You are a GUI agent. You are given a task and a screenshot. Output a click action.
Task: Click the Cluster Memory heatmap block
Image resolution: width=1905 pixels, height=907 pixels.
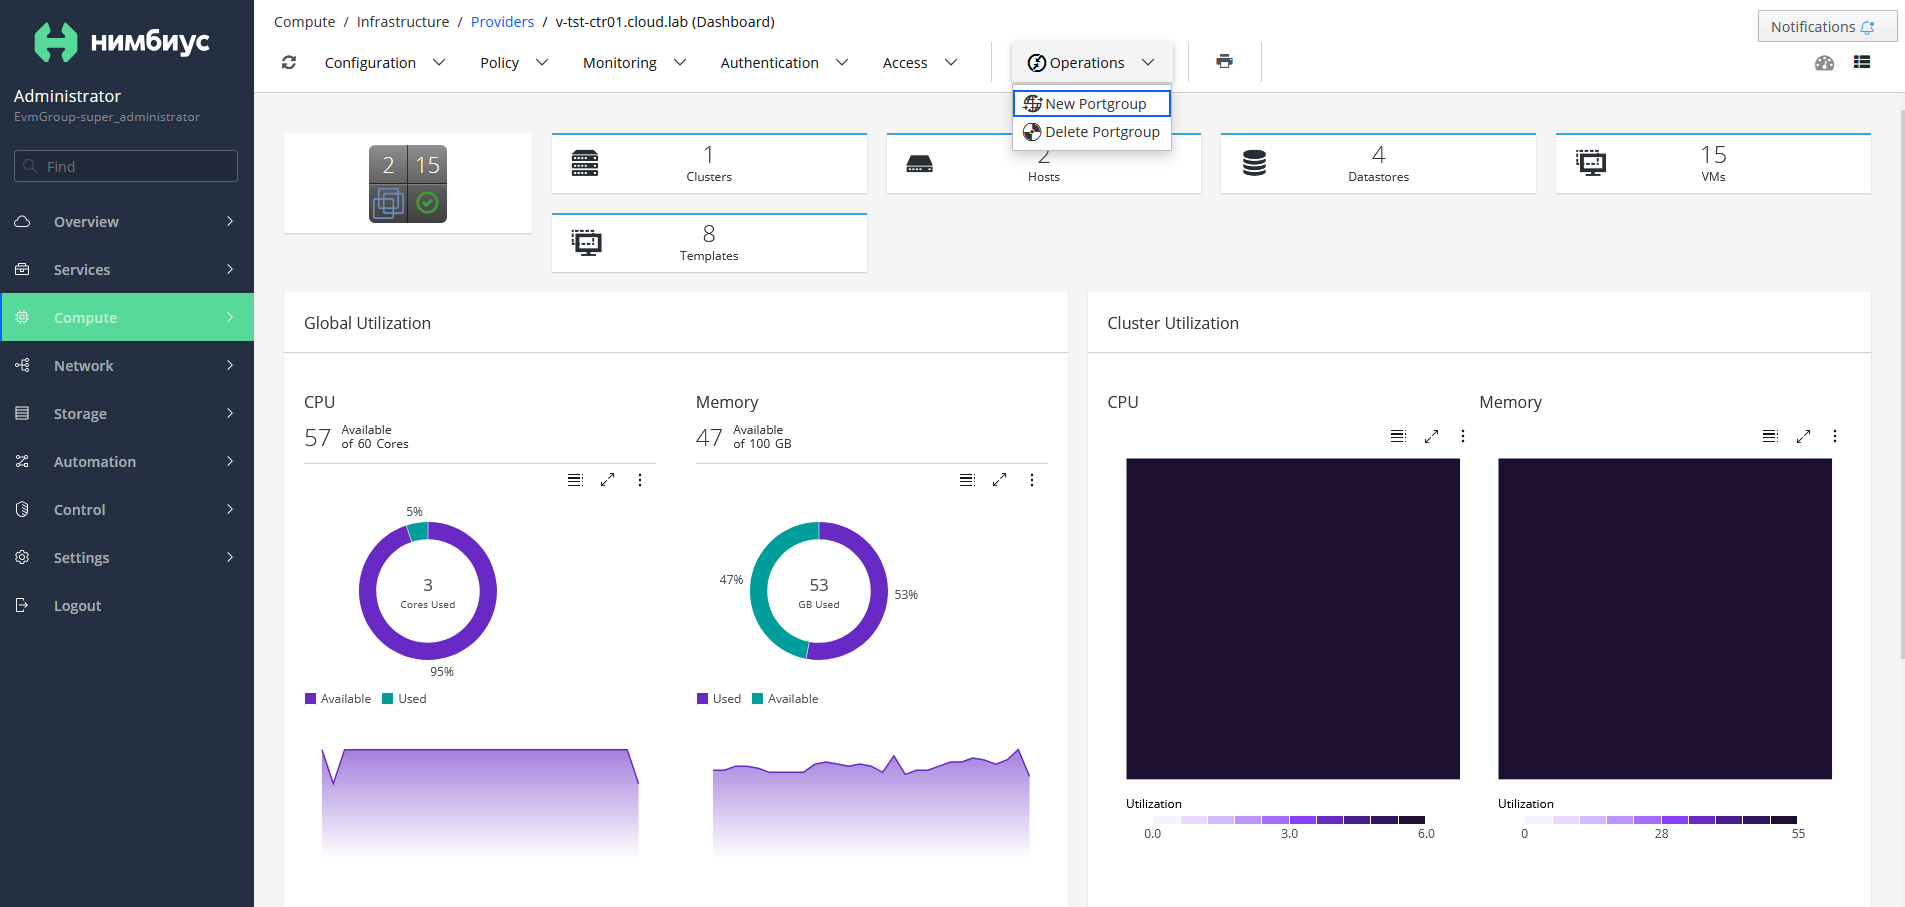[1665, 619]
